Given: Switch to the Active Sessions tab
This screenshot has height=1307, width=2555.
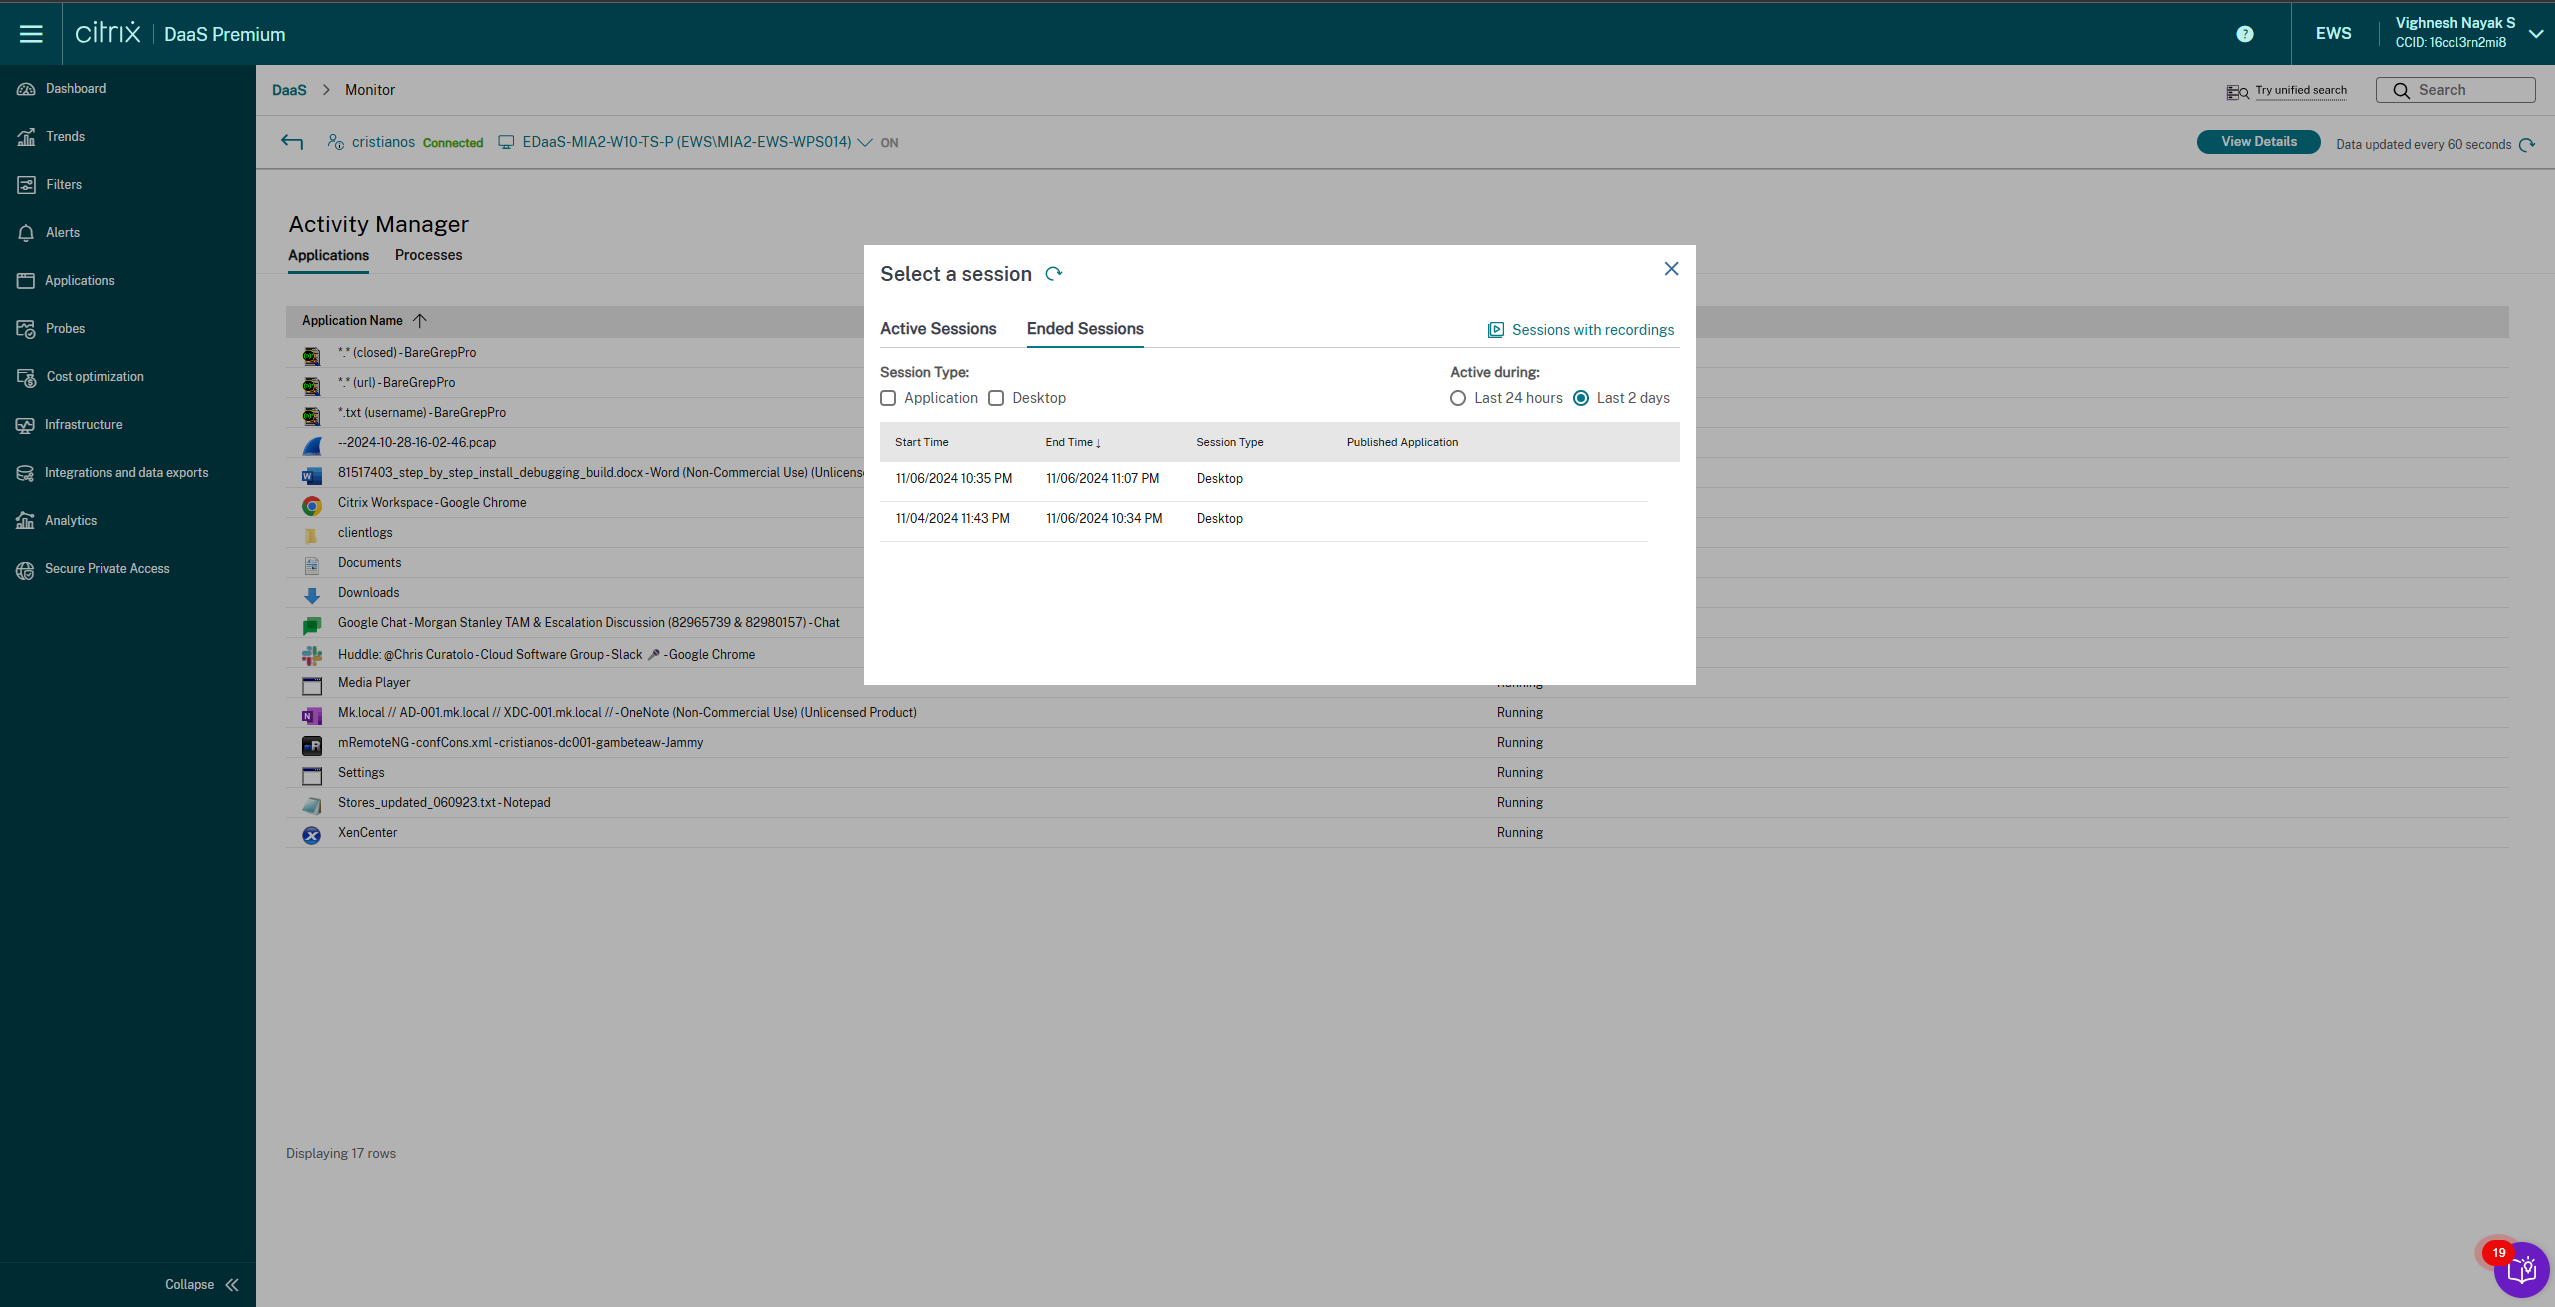Looking at the screenshot, I should point(938,329).
